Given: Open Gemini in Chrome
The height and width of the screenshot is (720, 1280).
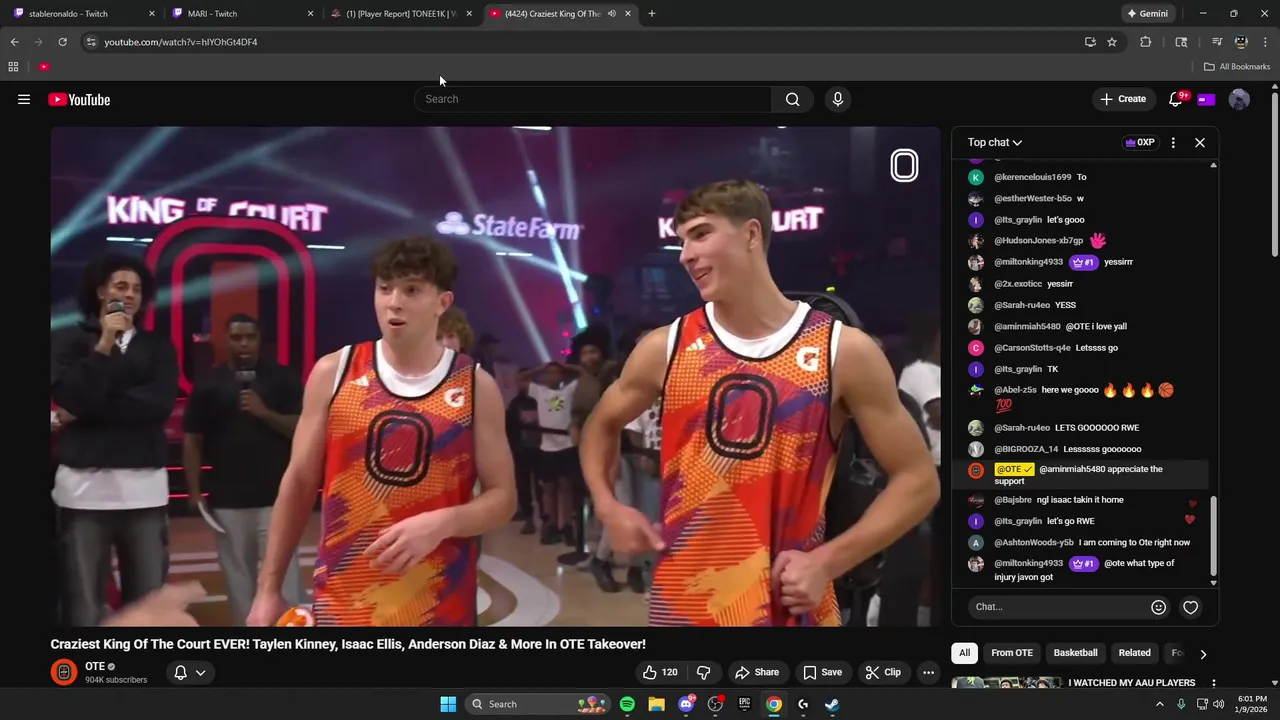Looking at the screenshot, I should click(x=1147, y=14).
